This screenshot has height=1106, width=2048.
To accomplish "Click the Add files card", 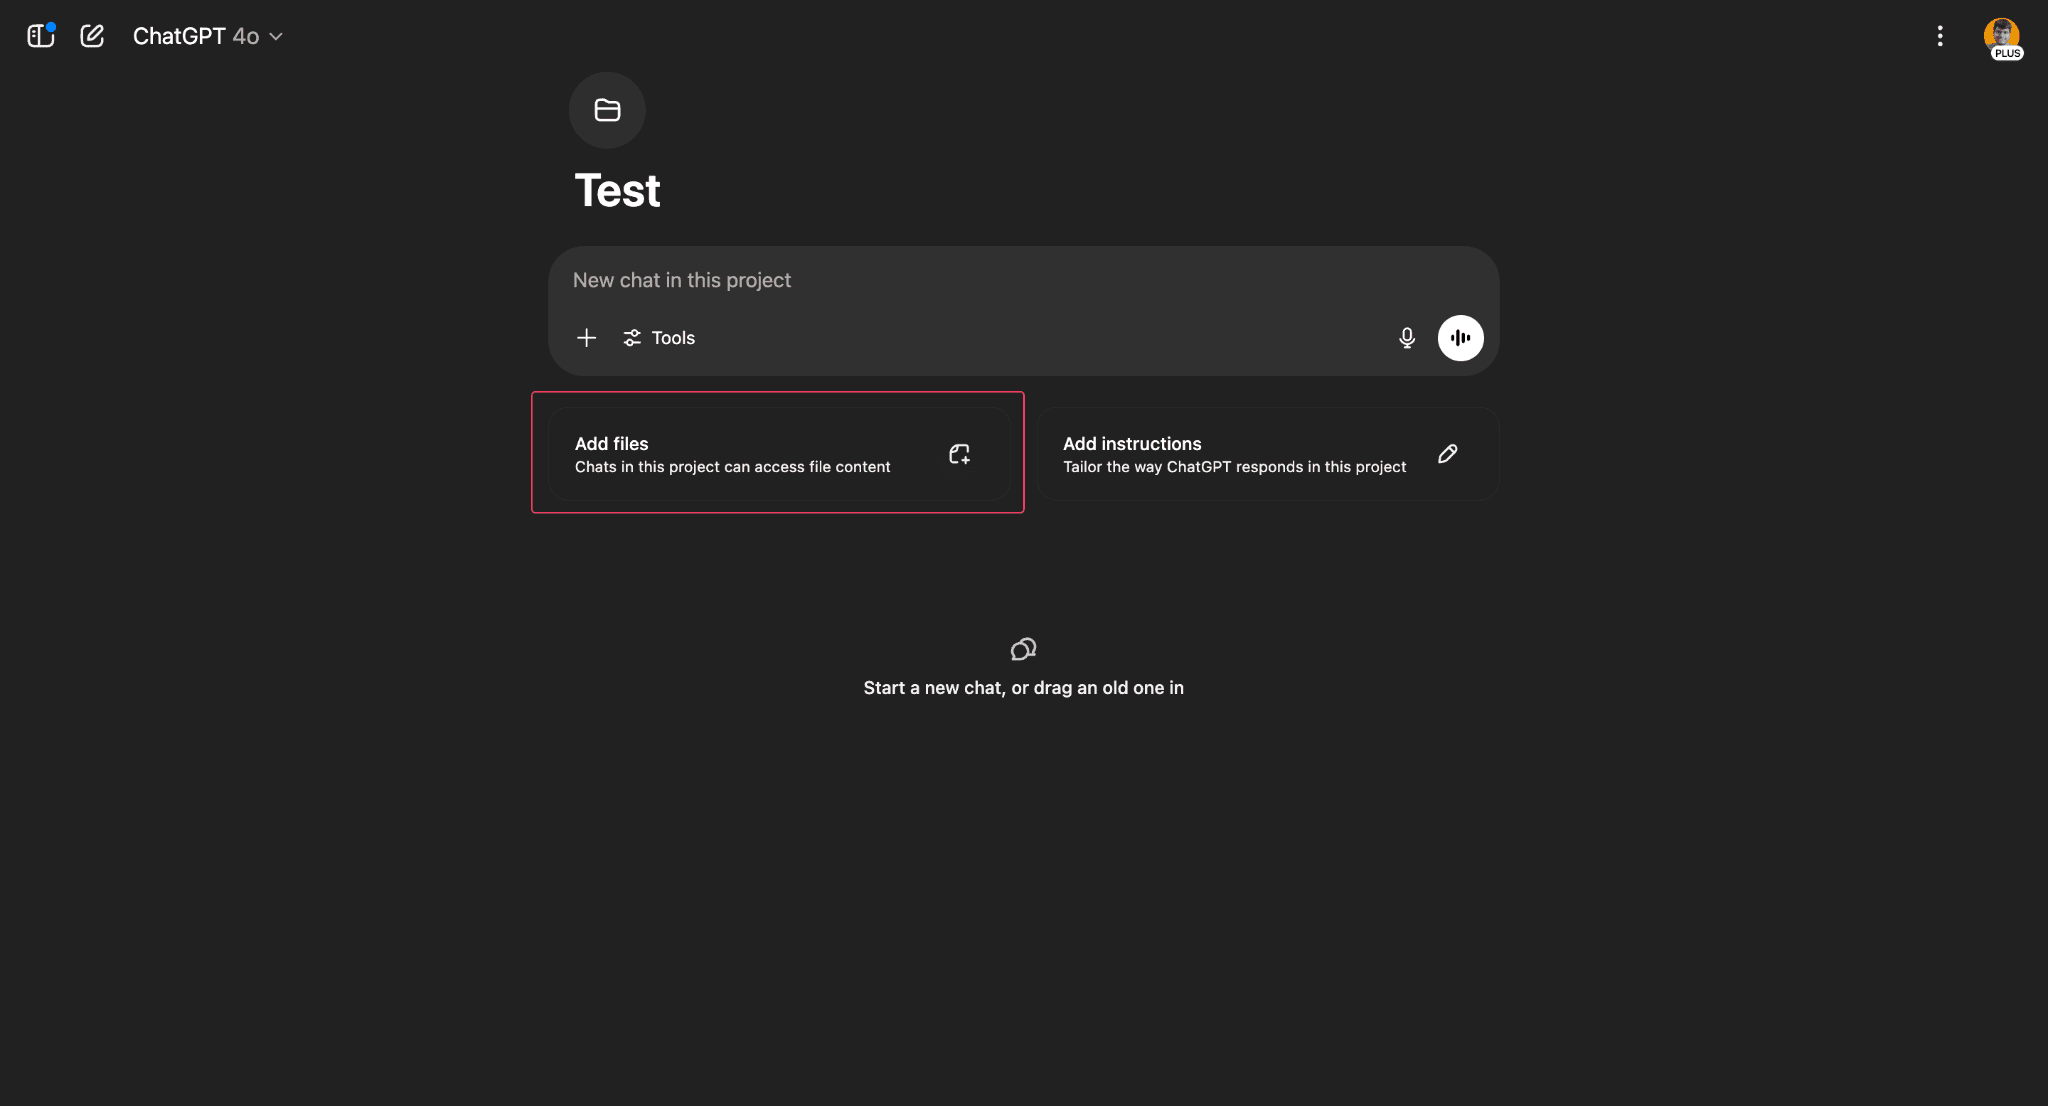I will click(778, 452).
